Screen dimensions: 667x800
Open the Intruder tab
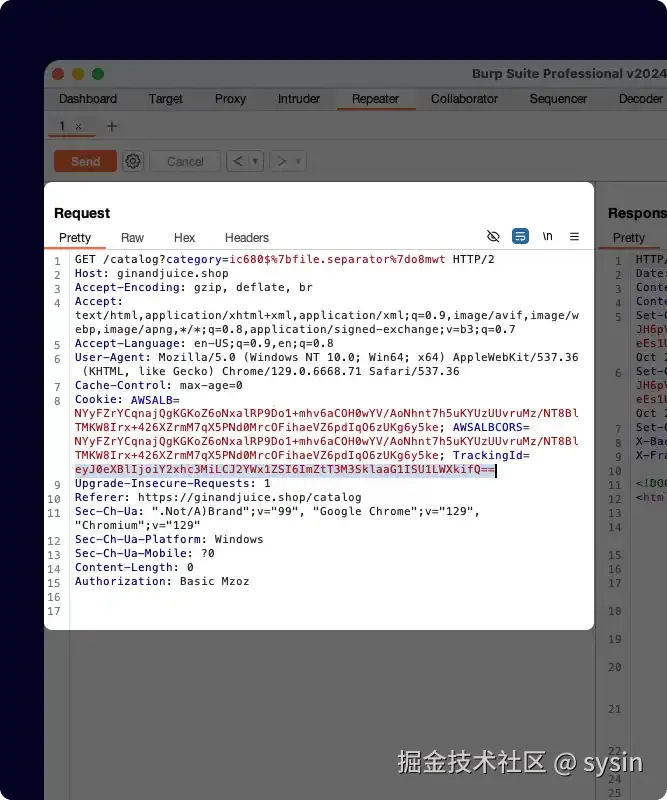click(x=299, y=98)
